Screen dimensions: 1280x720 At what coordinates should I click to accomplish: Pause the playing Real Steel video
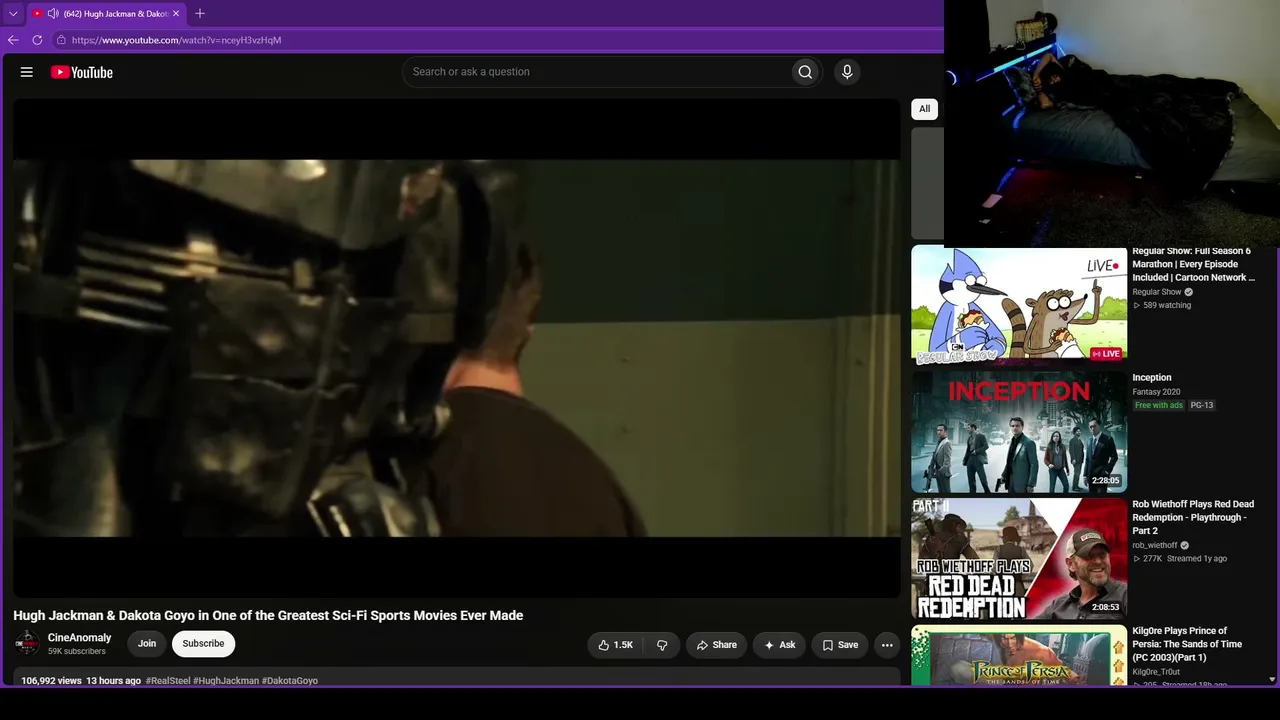point(457,348)
